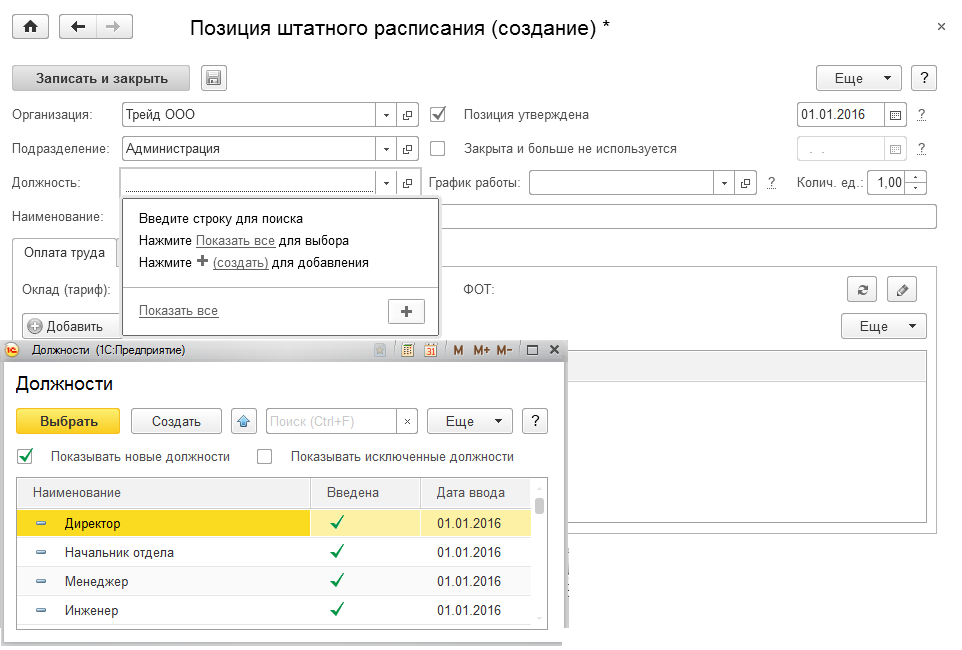Enable Закрыта и больше не используется checkbox
Screen dimensions: 962x650
click(x=437, y=149)
